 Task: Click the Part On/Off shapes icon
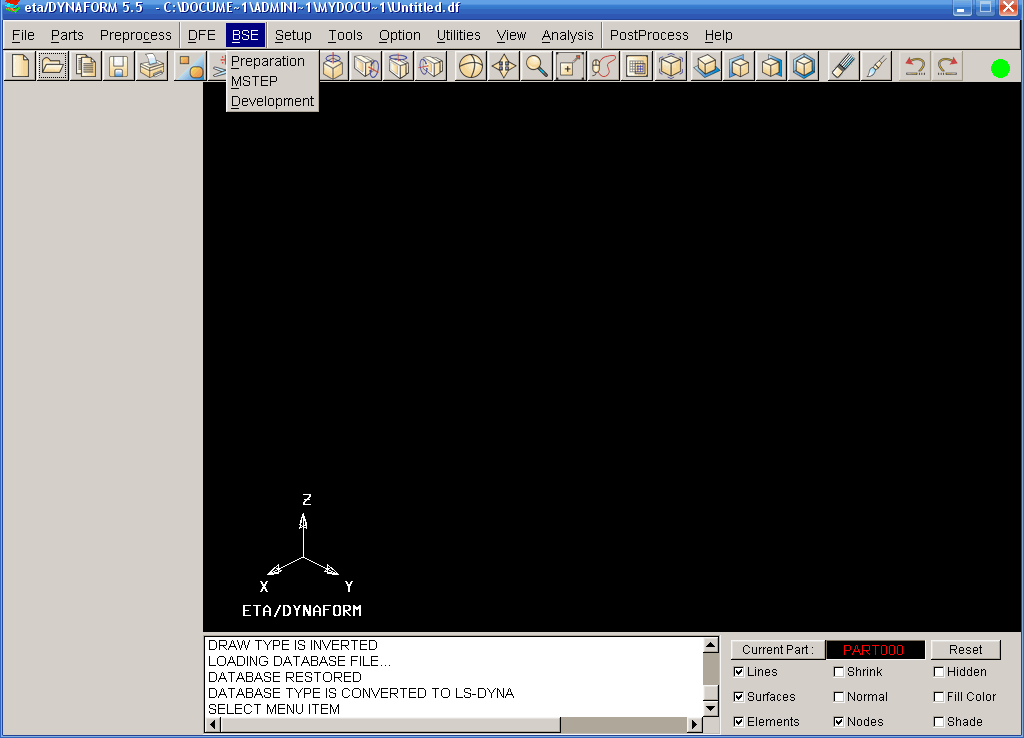tap(191, 66)
